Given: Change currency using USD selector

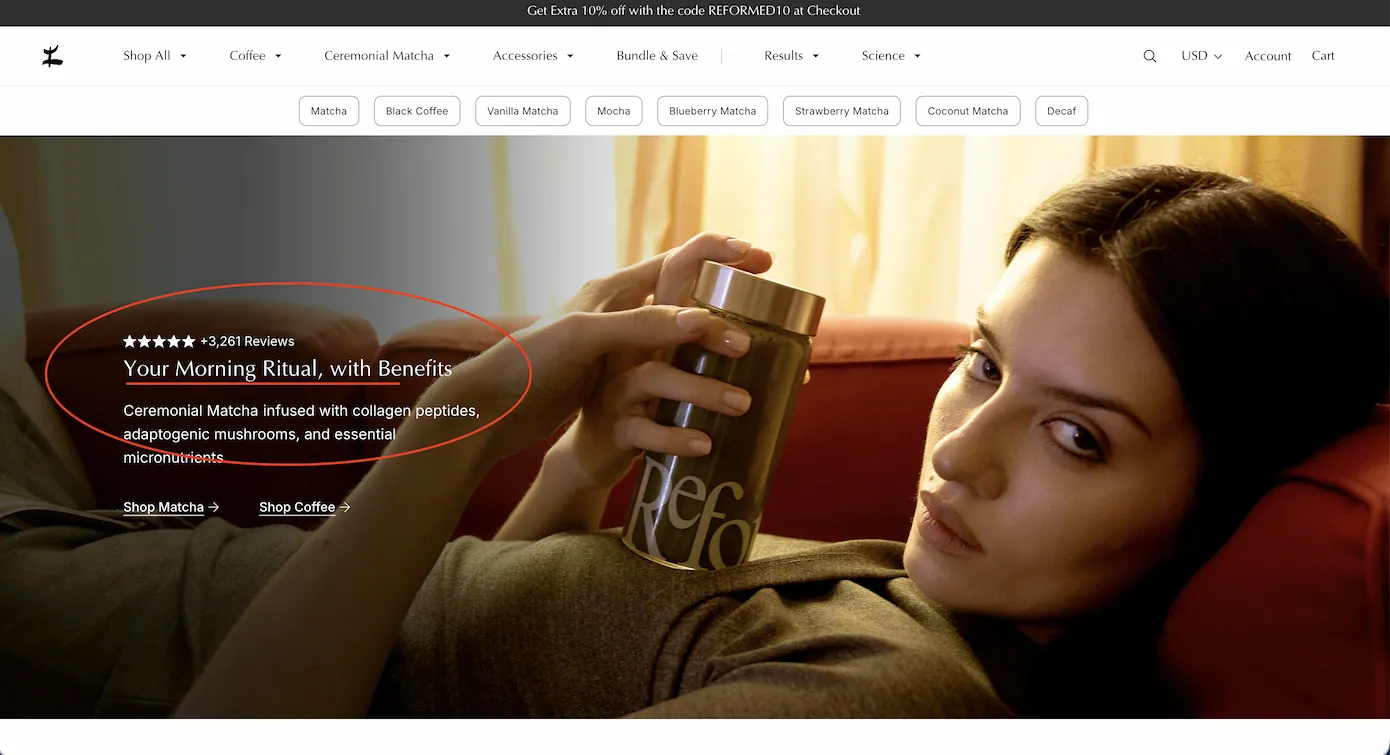Looking at the screenshot, I should tap(1201, 56).
